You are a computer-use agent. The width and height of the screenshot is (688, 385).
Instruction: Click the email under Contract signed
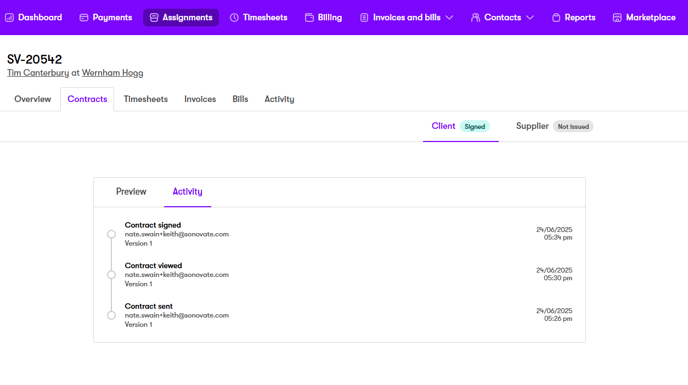177,234
